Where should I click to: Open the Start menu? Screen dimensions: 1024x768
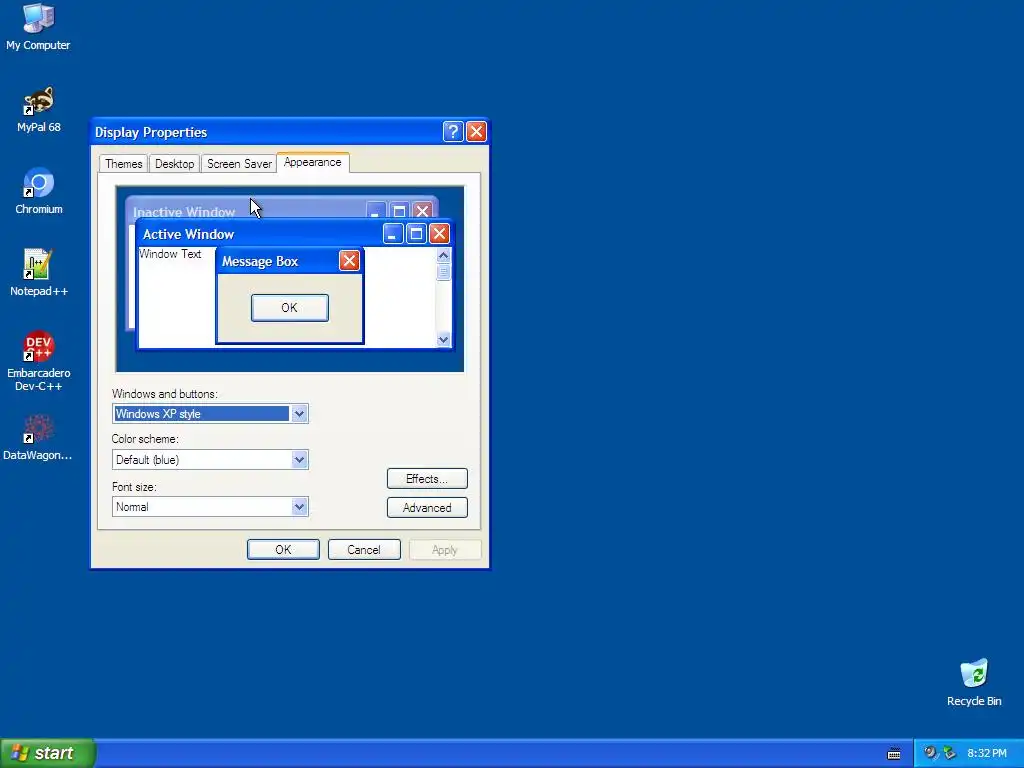click(x=47, y=753)
